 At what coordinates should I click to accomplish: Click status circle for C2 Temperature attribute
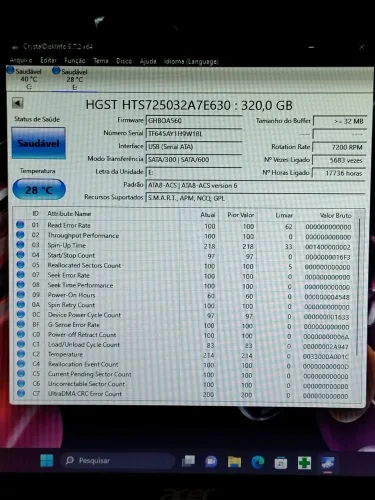click(x=21, y=354)
